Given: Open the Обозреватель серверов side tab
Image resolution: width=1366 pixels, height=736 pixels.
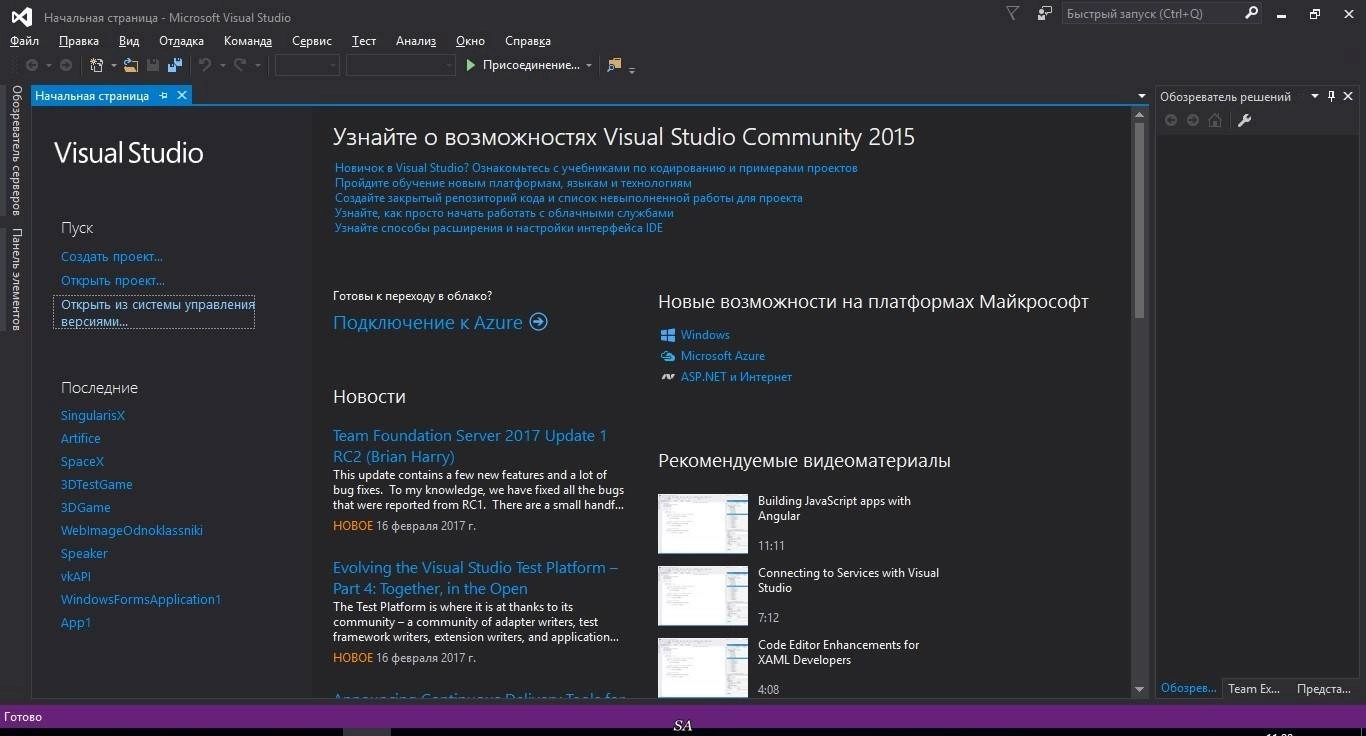Looking at the screenshot, I should 16,150.
